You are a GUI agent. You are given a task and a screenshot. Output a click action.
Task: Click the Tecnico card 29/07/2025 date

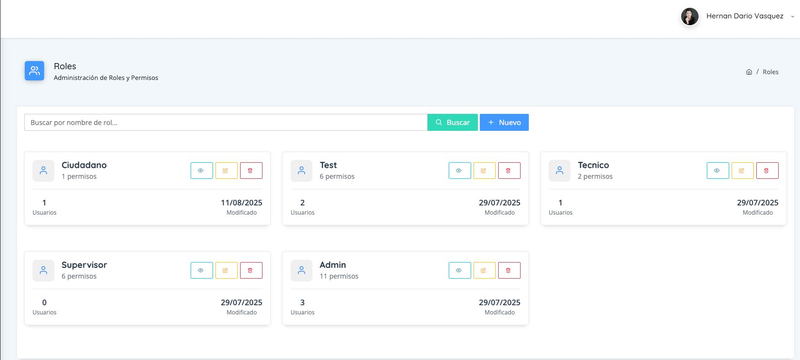[758, 203]
